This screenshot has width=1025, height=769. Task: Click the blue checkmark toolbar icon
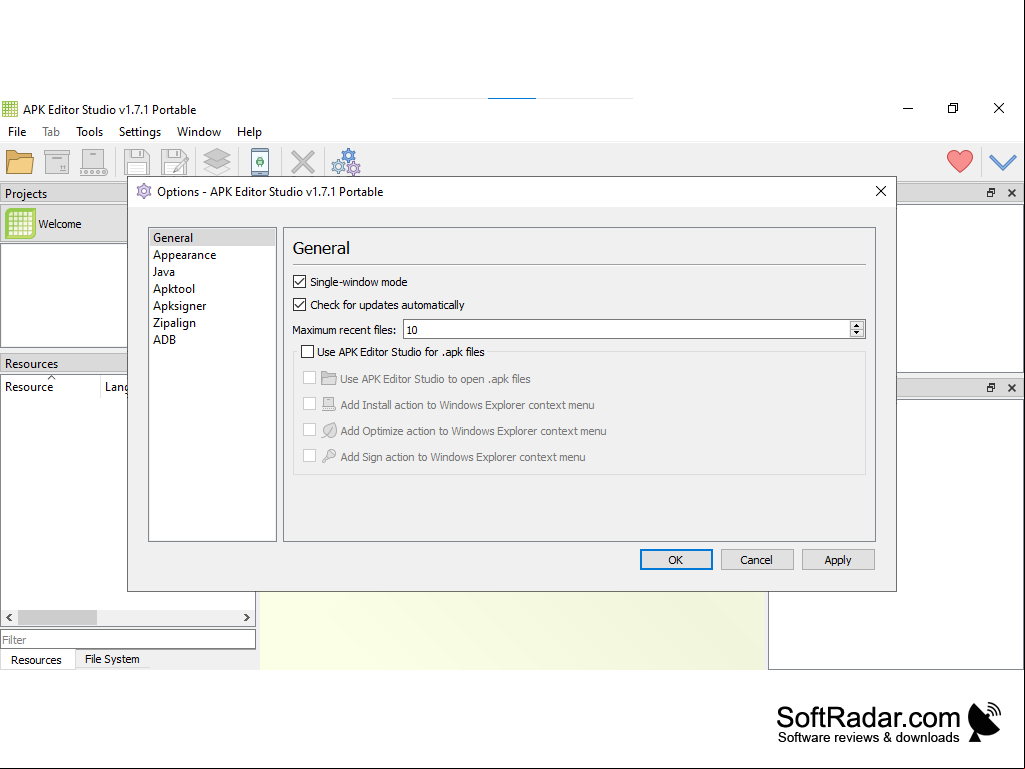tap(1002, 162)
